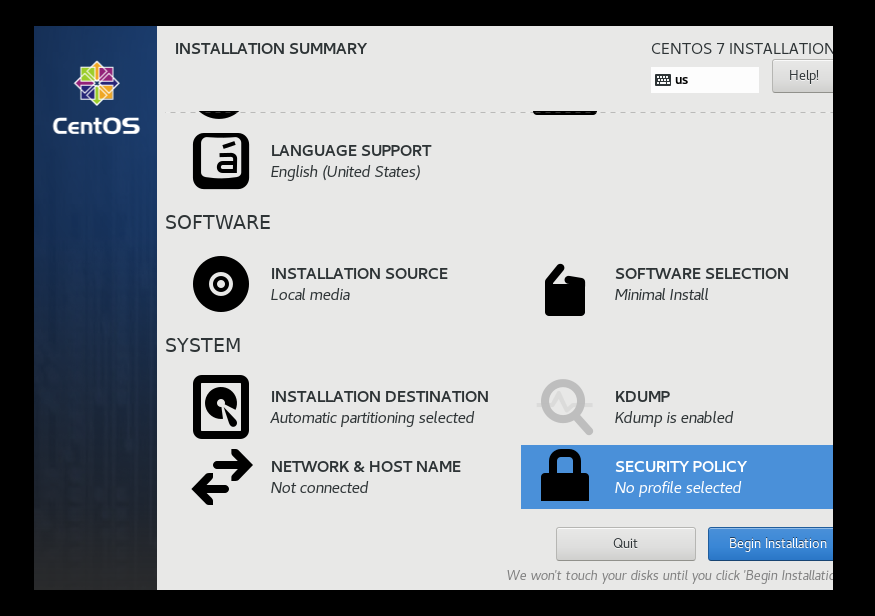Click the Quit button
This screenshot has height=616, width=875.
[x=626, y=543]
